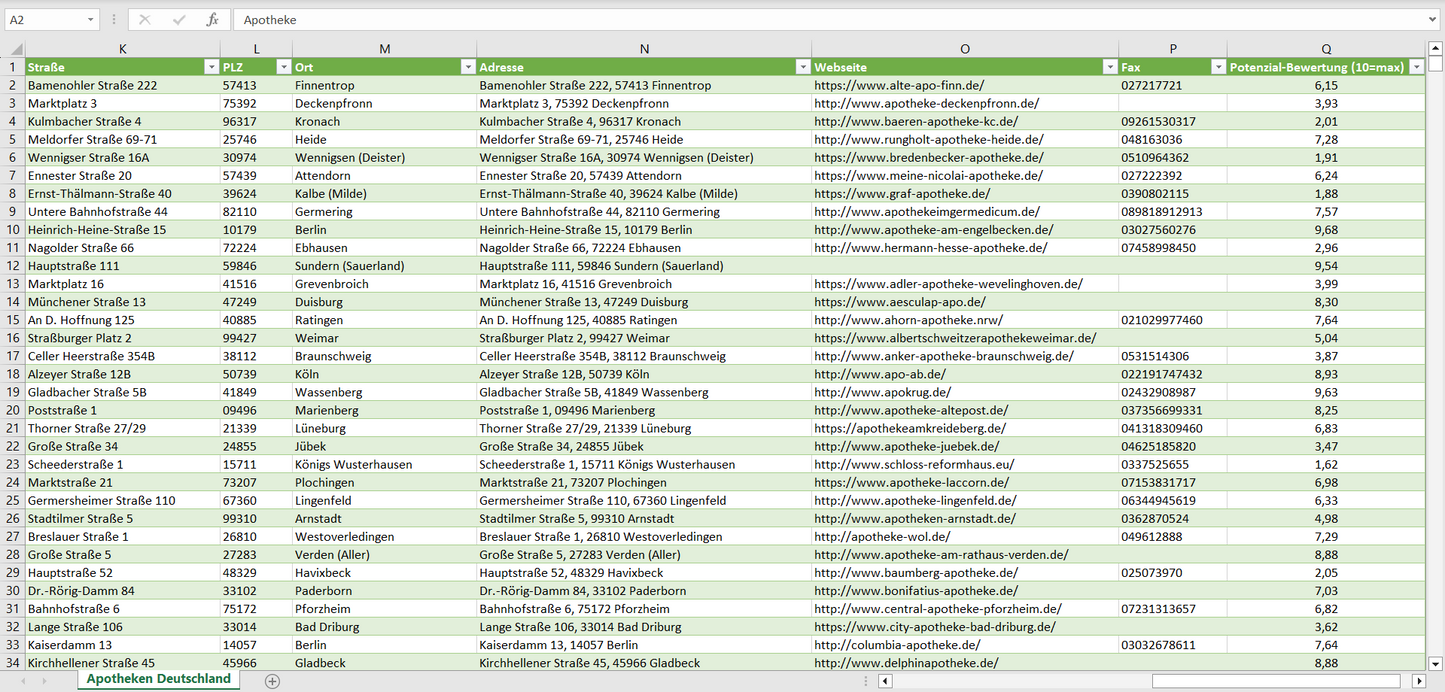The image size is (1445, 692).
Task: Click the apotheke-wol.de link cell
Action: point(883,537)
